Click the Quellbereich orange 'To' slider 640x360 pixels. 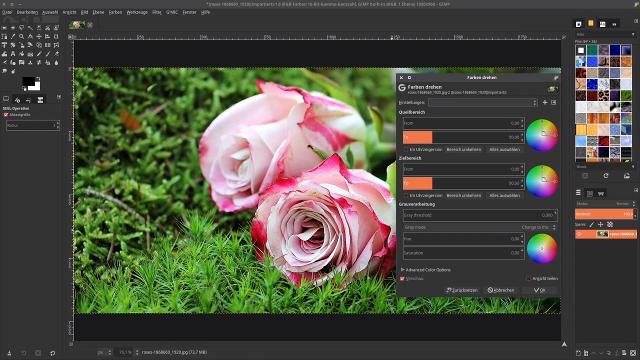click(463, 137)
